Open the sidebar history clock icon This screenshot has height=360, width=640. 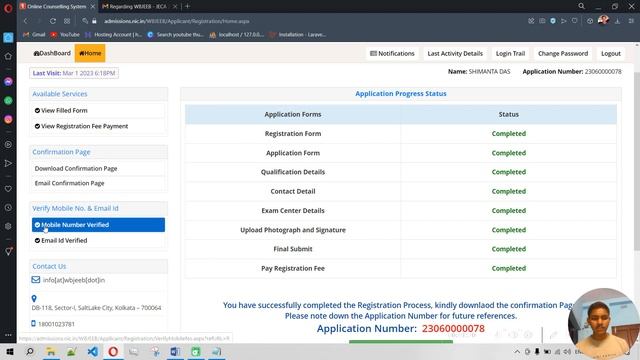point(8,208)
